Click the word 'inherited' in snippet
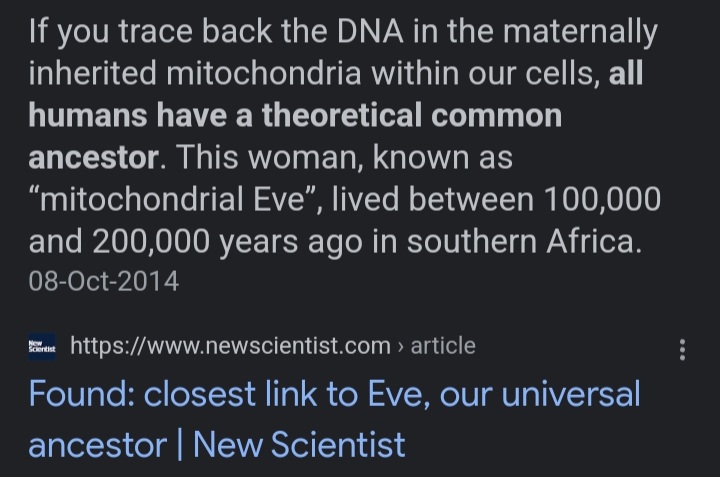 point(92,74)
